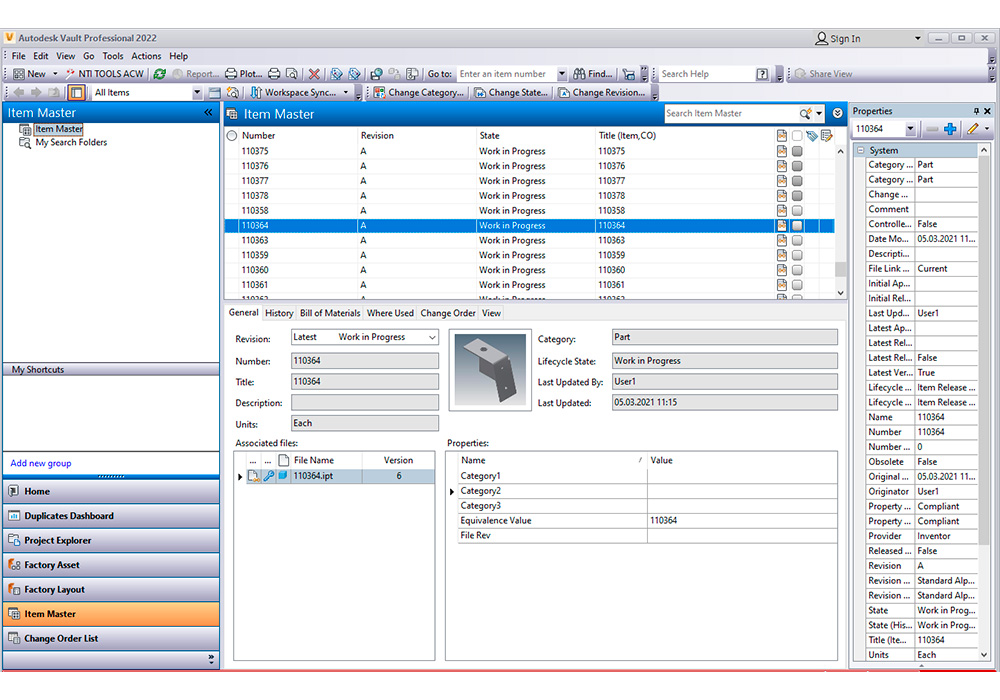Open the Revision Latest dropdown
1000x700 pixels.
[x=432, y=337]
